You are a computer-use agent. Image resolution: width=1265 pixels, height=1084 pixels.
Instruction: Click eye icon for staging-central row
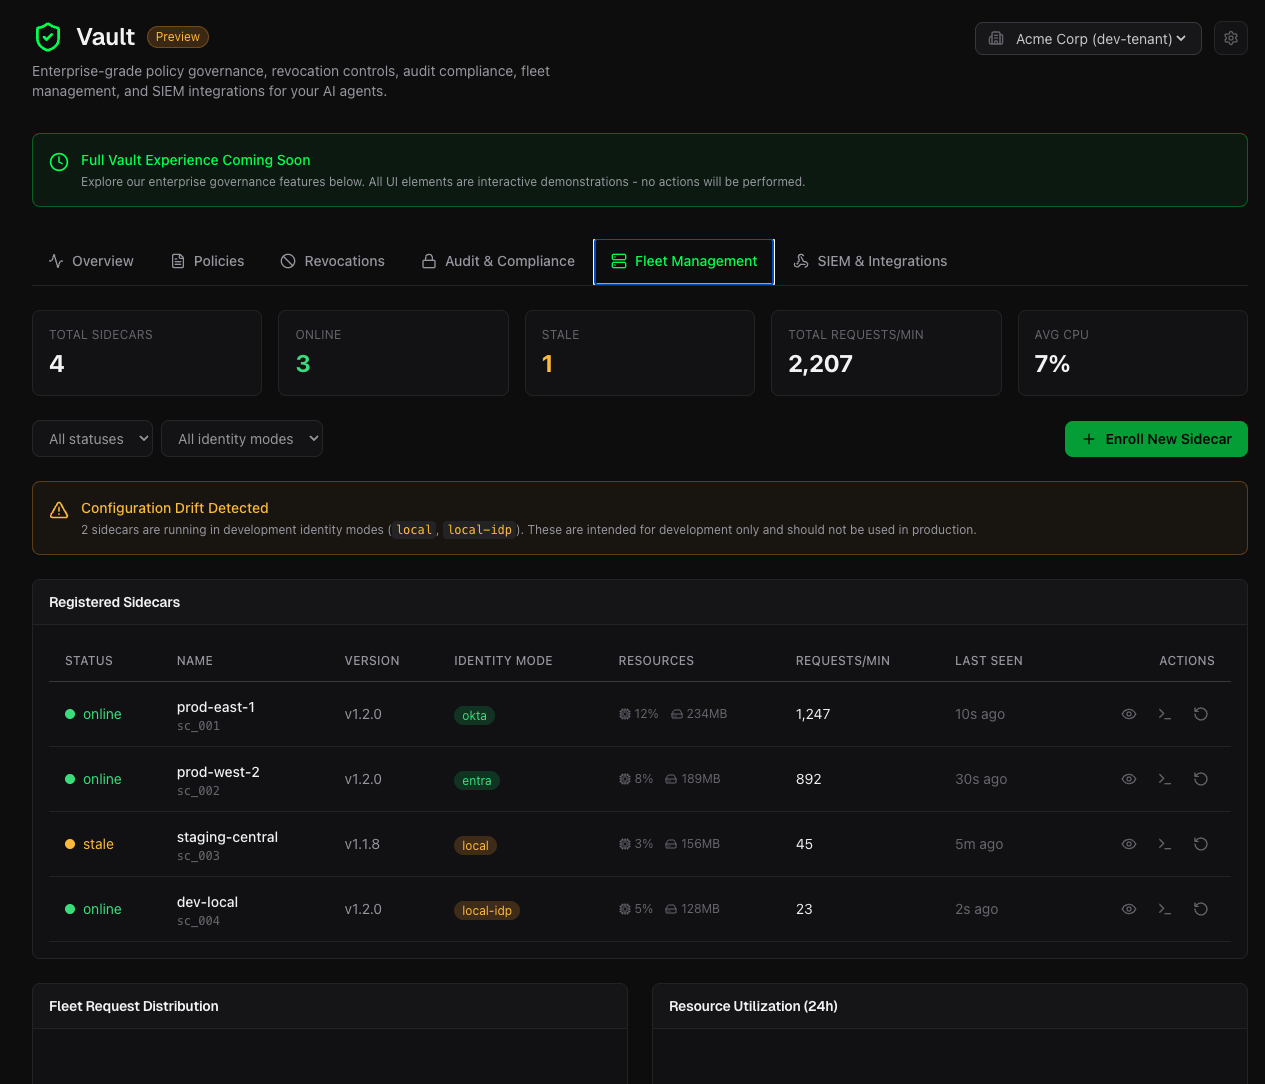pyautogui.click(x=1128, y=844)
